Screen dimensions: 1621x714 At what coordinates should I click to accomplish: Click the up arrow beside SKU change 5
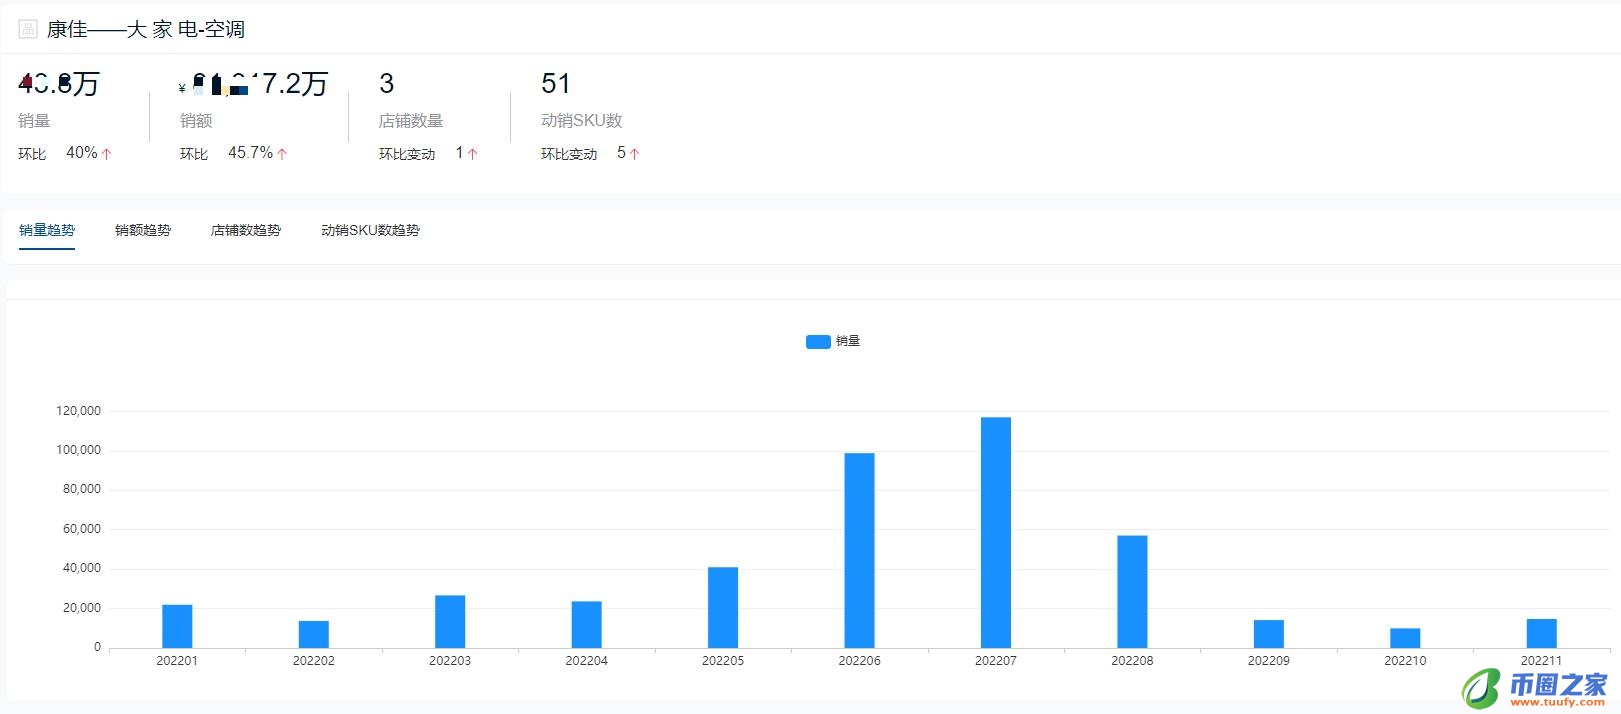tap(634, 154)
